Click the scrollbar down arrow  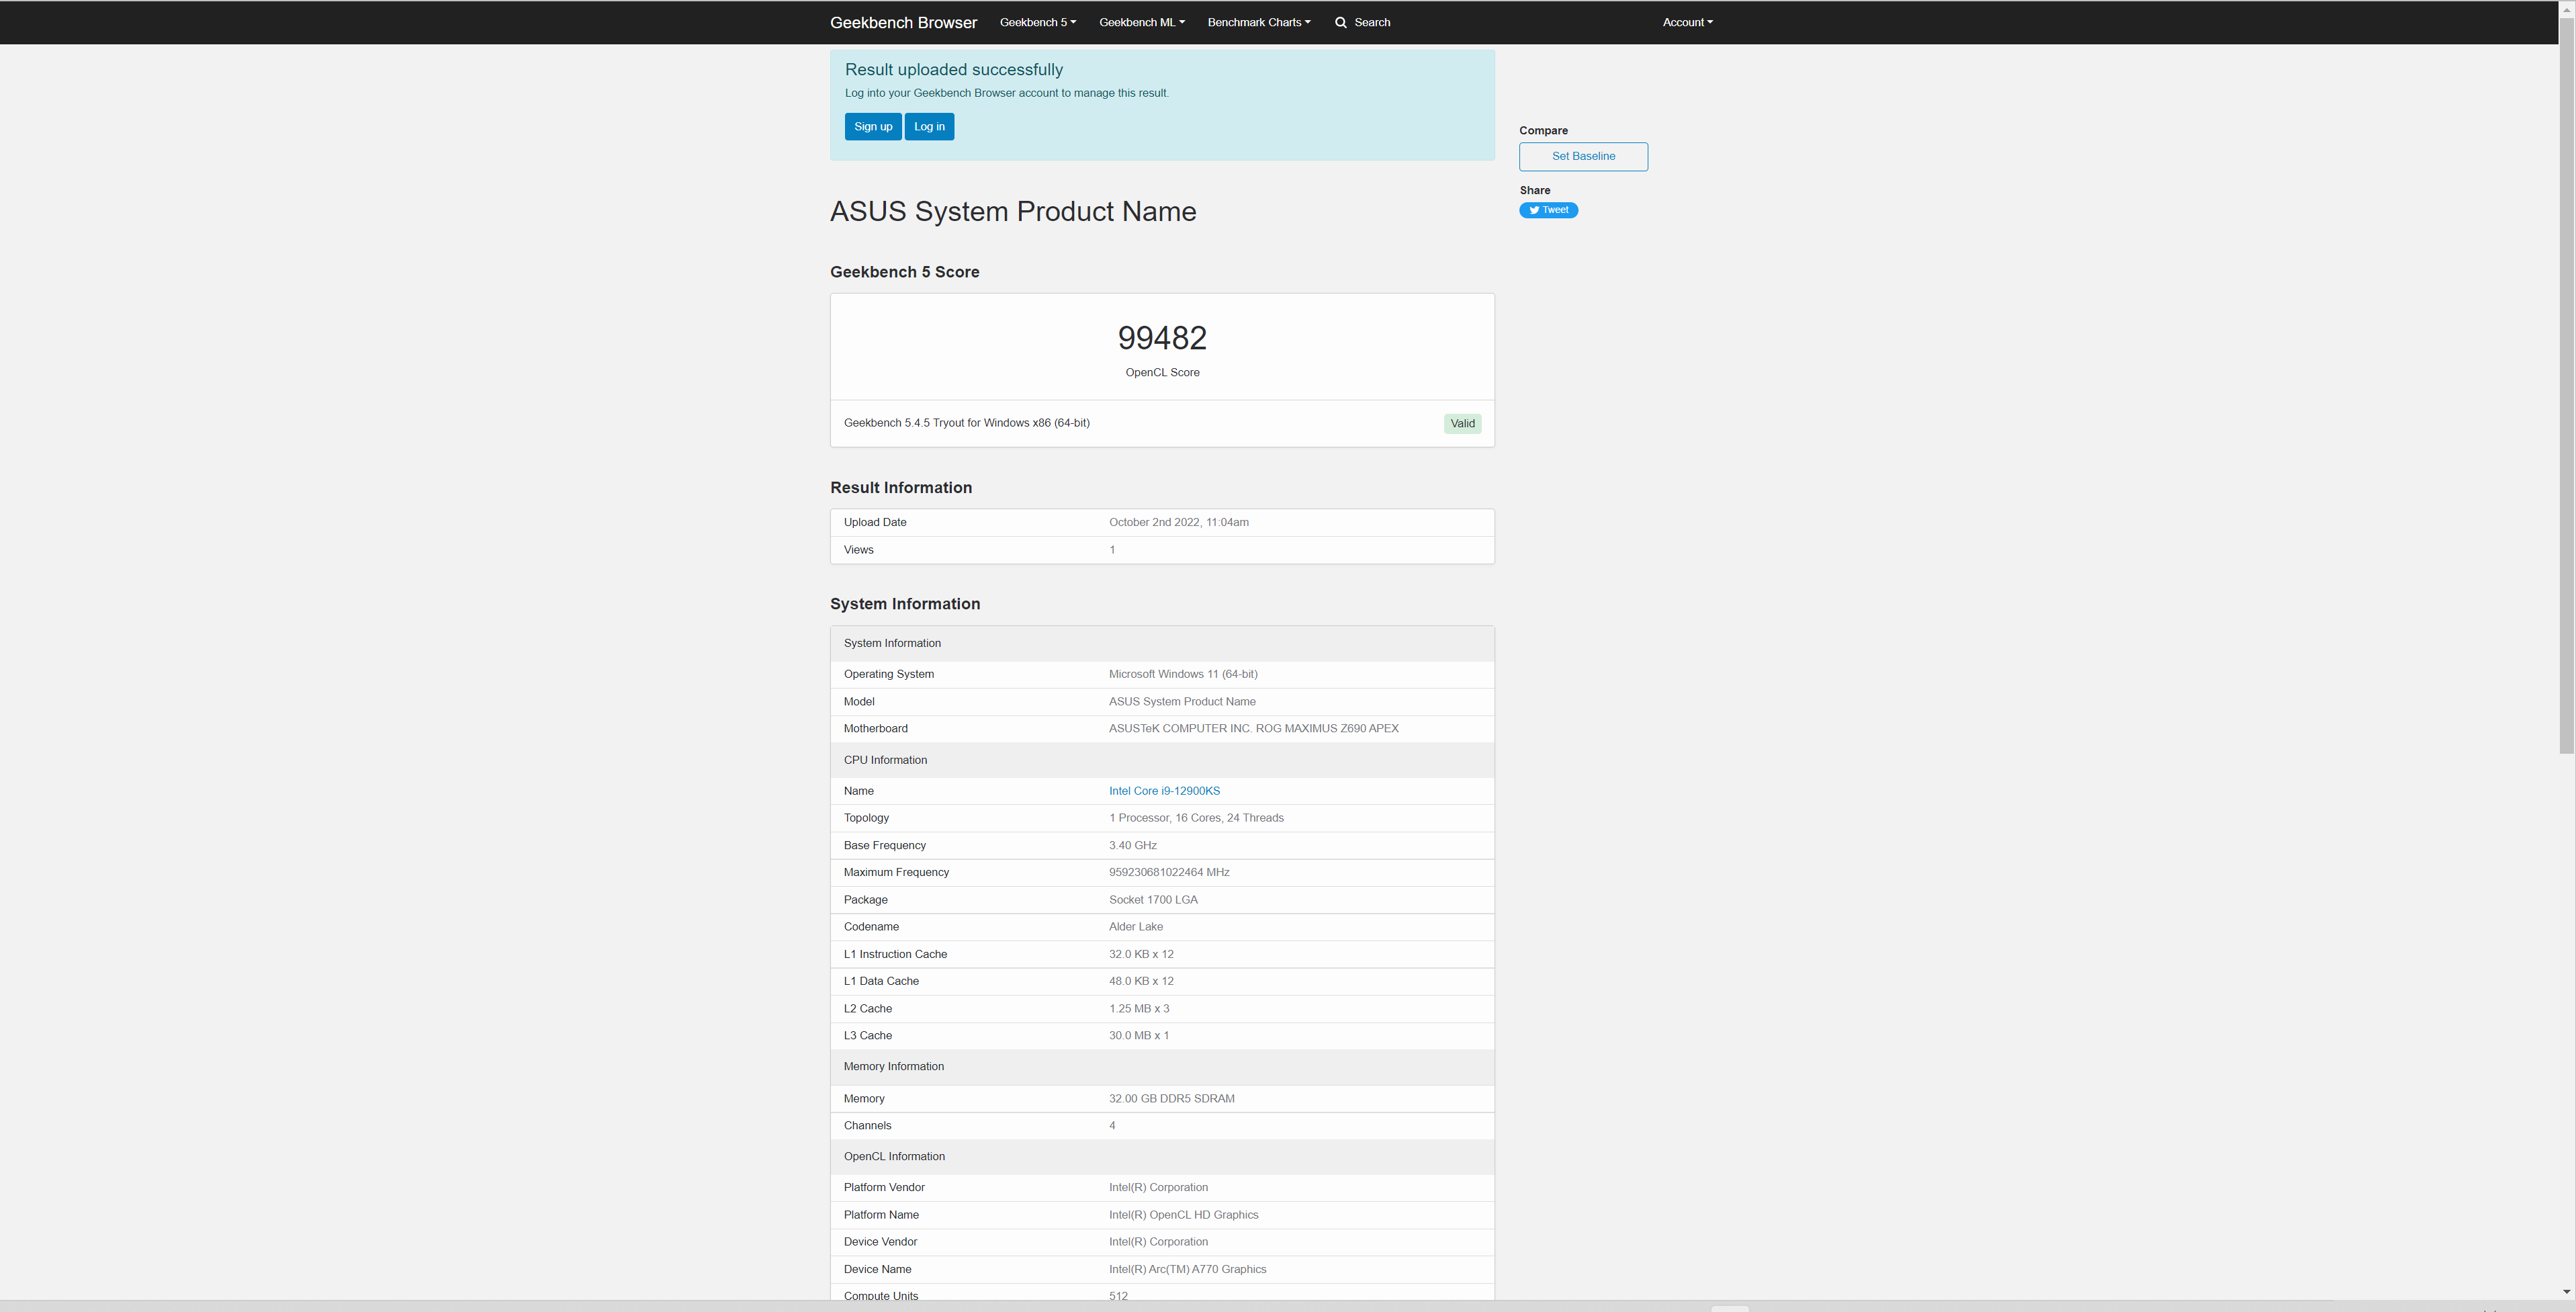[2566, 1292]
